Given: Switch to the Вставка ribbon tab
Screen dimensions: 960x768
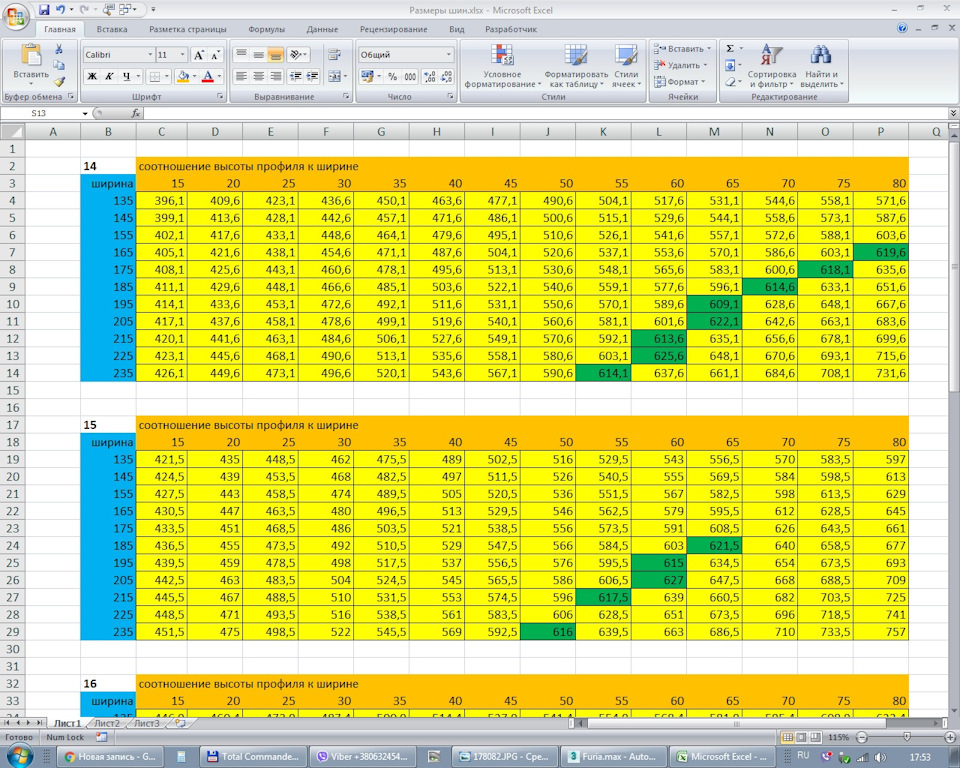Looking at the screenshot, I should (112, 29).
